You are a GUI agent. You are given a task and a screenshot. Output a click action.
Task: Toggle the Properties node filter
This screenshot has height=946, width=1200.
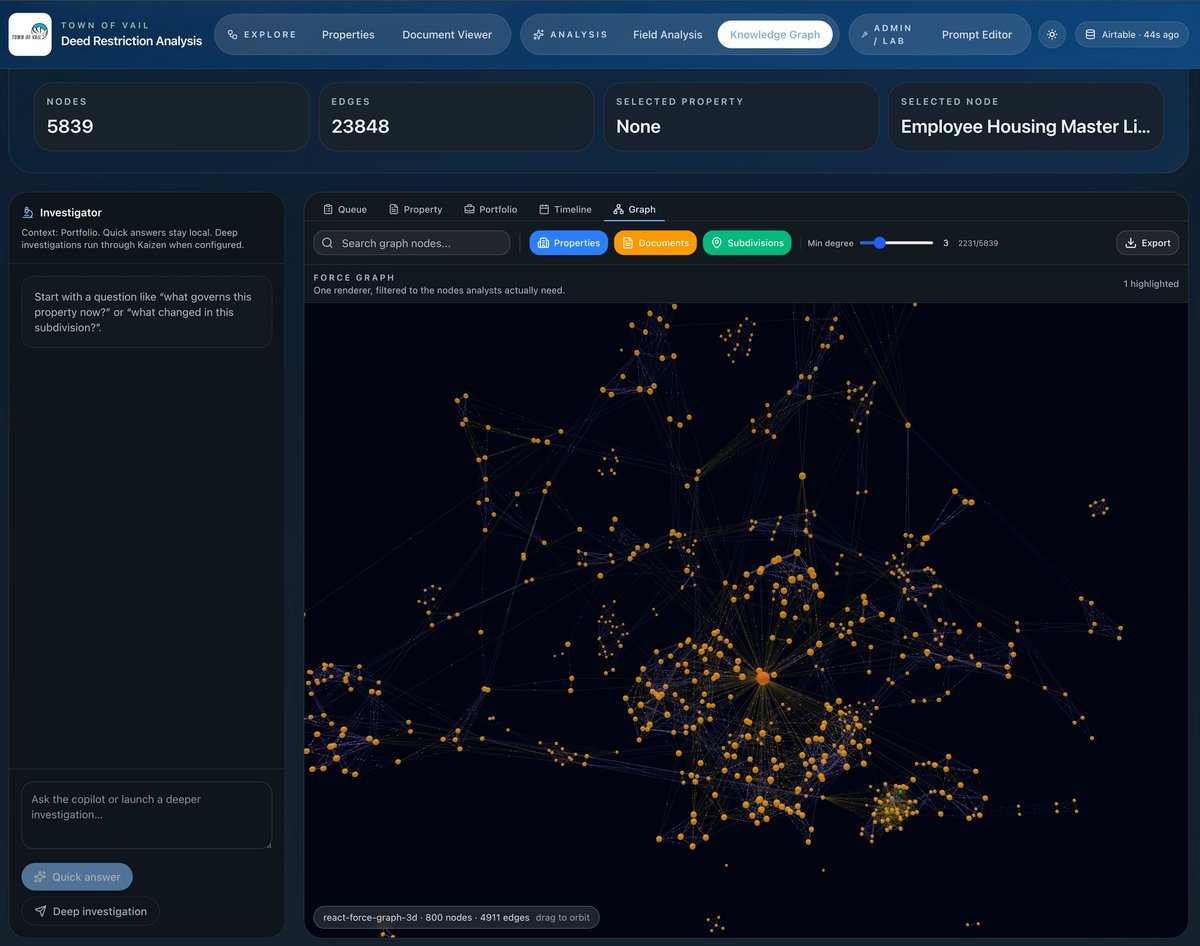coord(569,243)
